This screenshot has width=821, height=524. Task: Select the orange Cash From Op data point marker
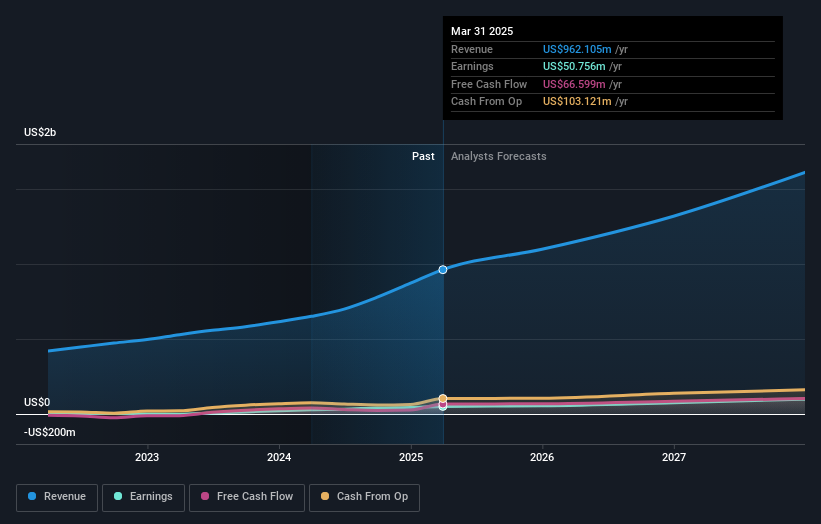pos(443,398)
